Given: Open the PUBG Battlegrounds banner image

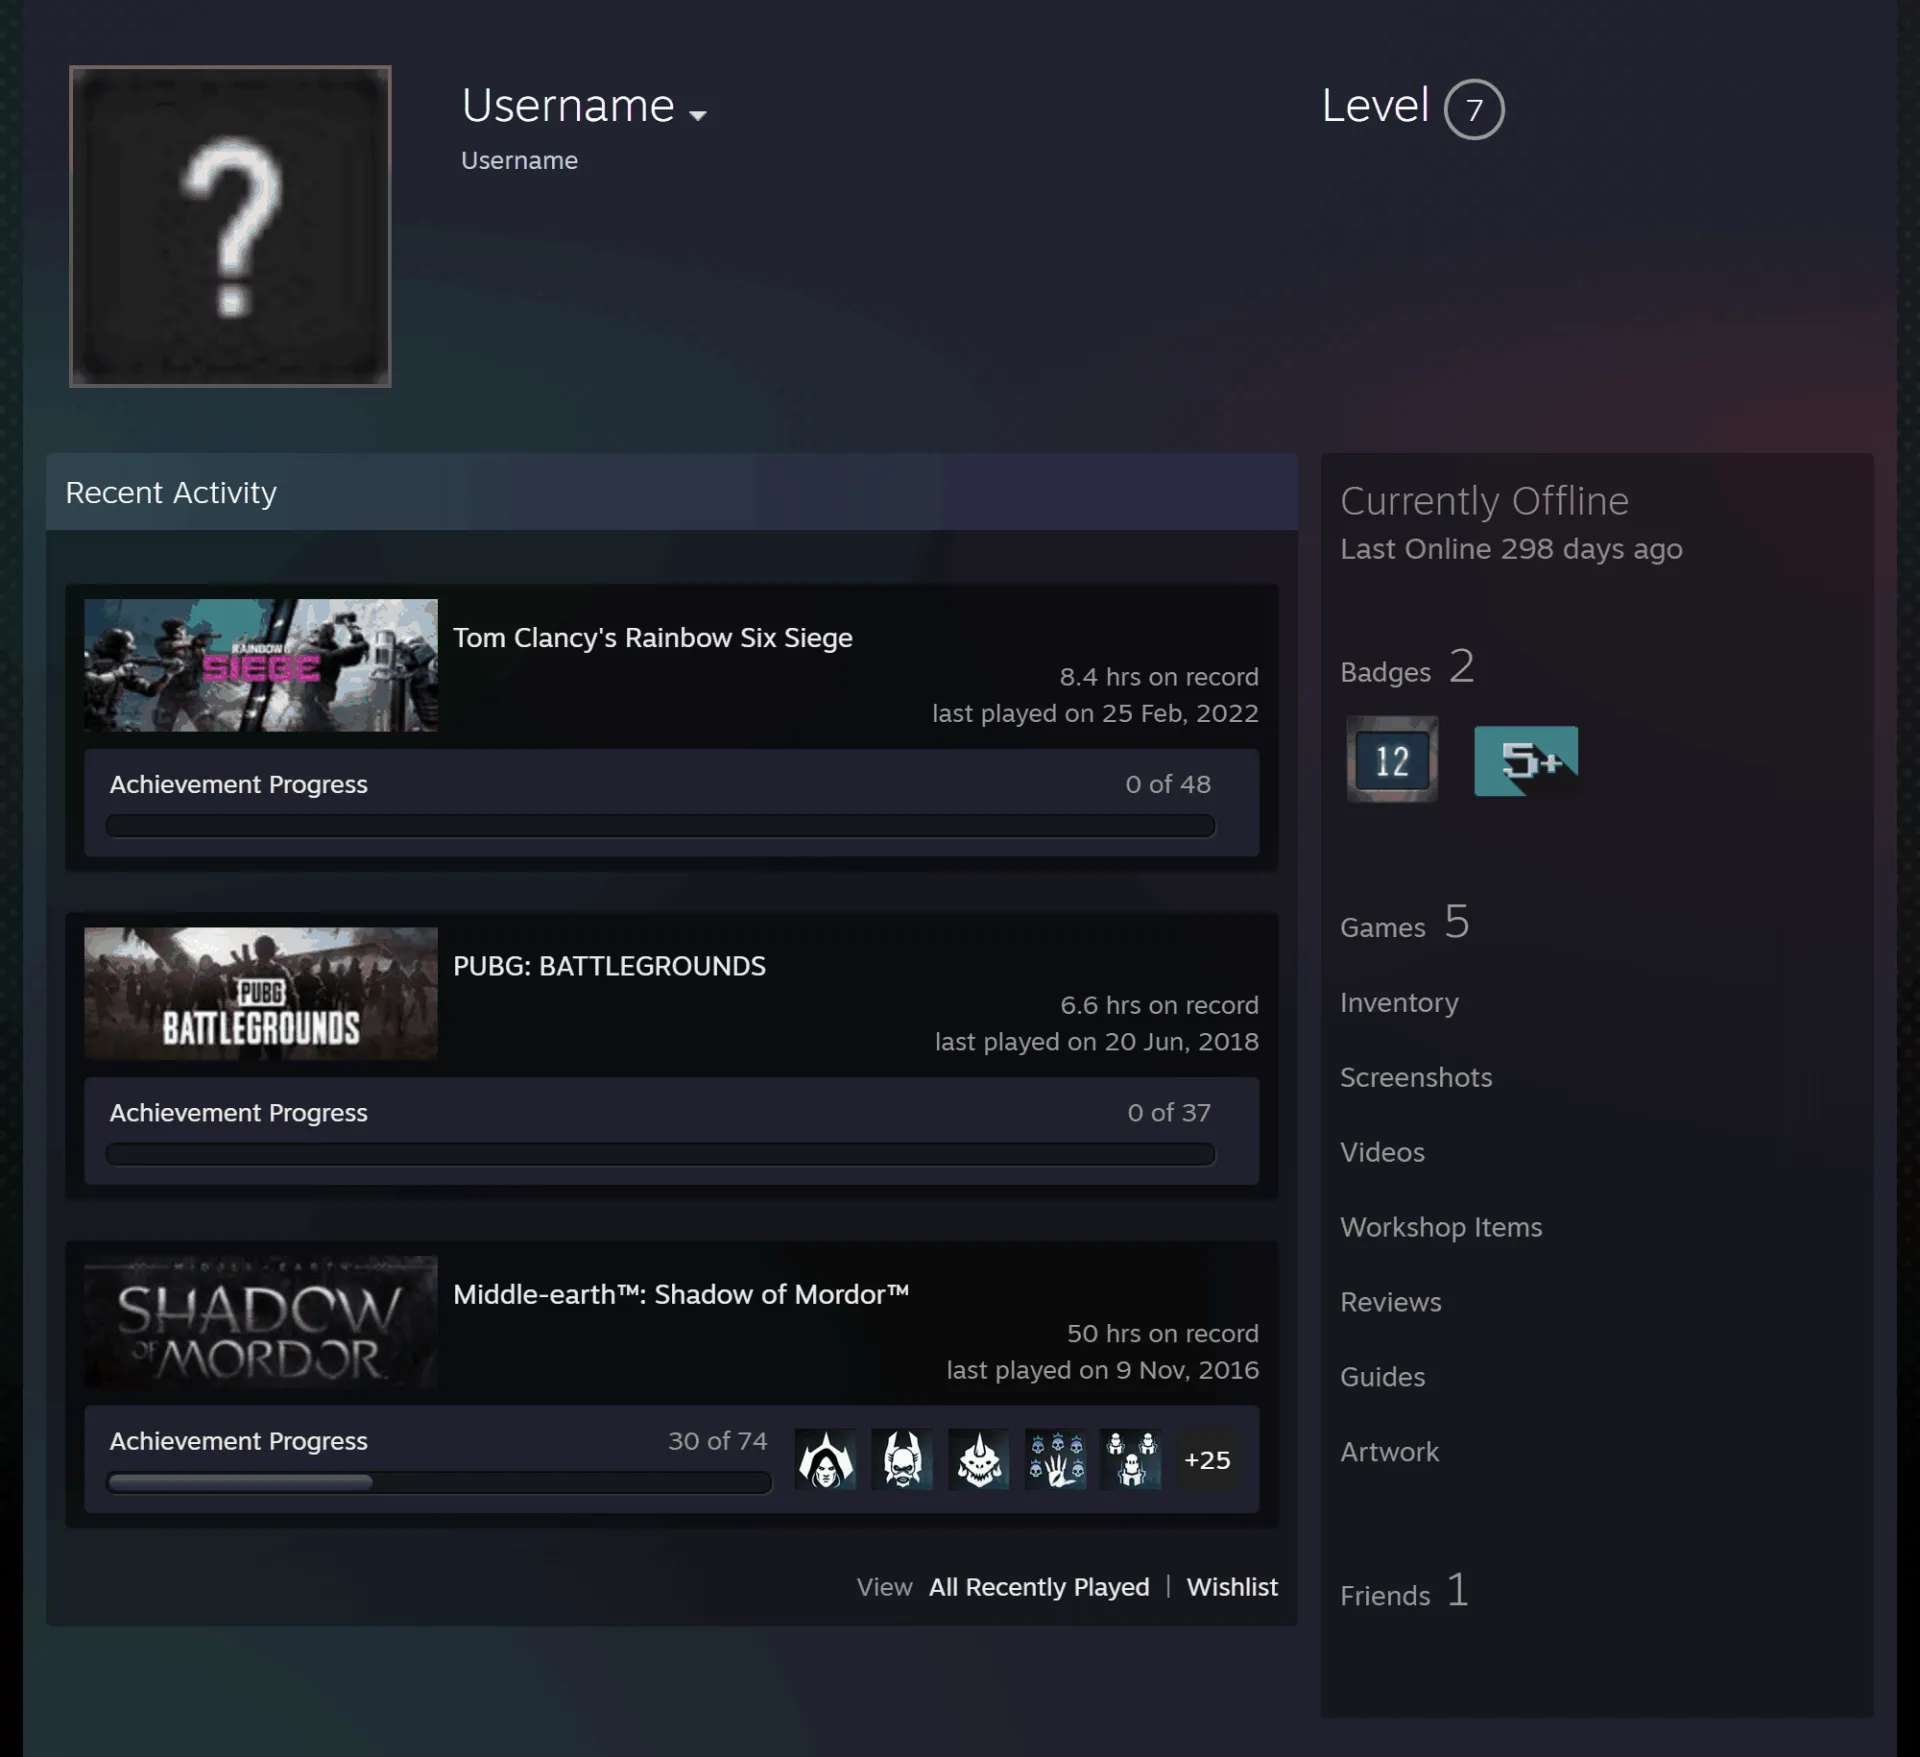Looking at the screenshot, I should [x=261, y=993].
